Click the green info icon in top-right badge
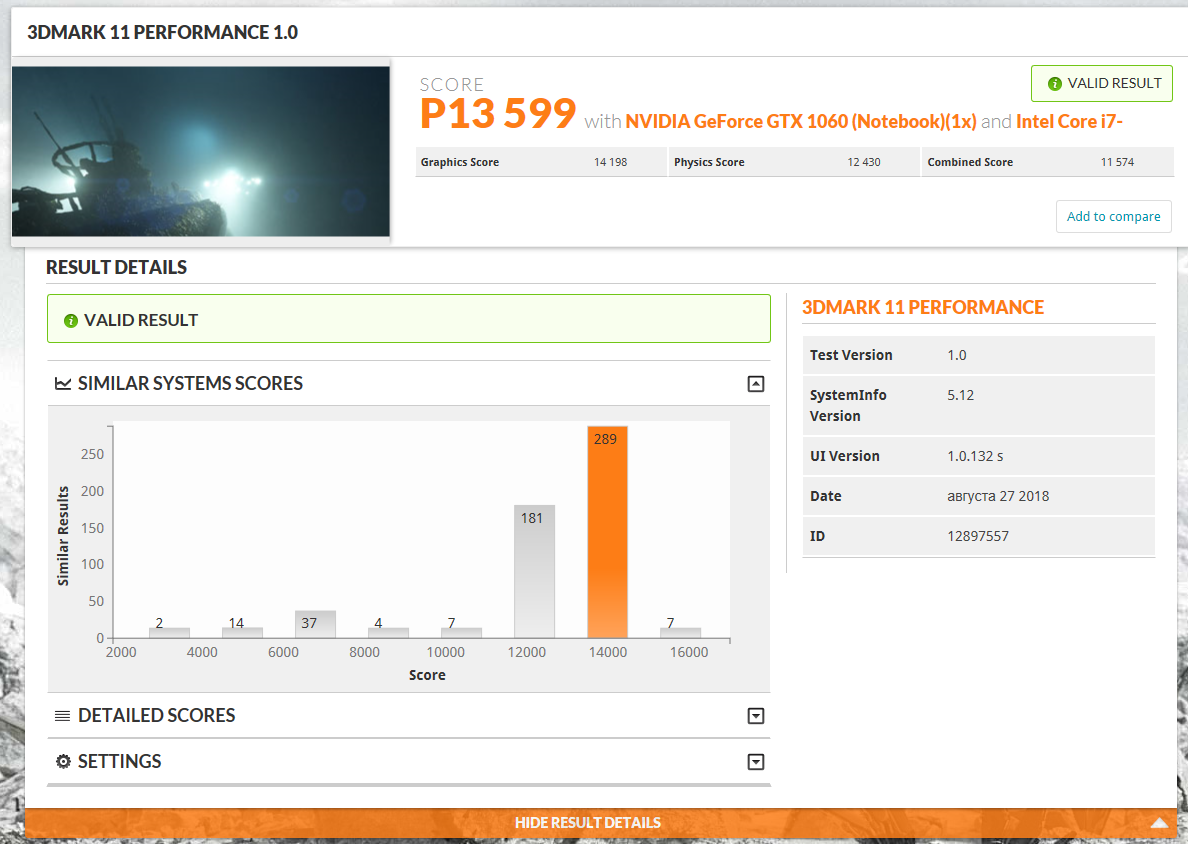This screenshot has width=1188, height=844. click(1054, 84)
